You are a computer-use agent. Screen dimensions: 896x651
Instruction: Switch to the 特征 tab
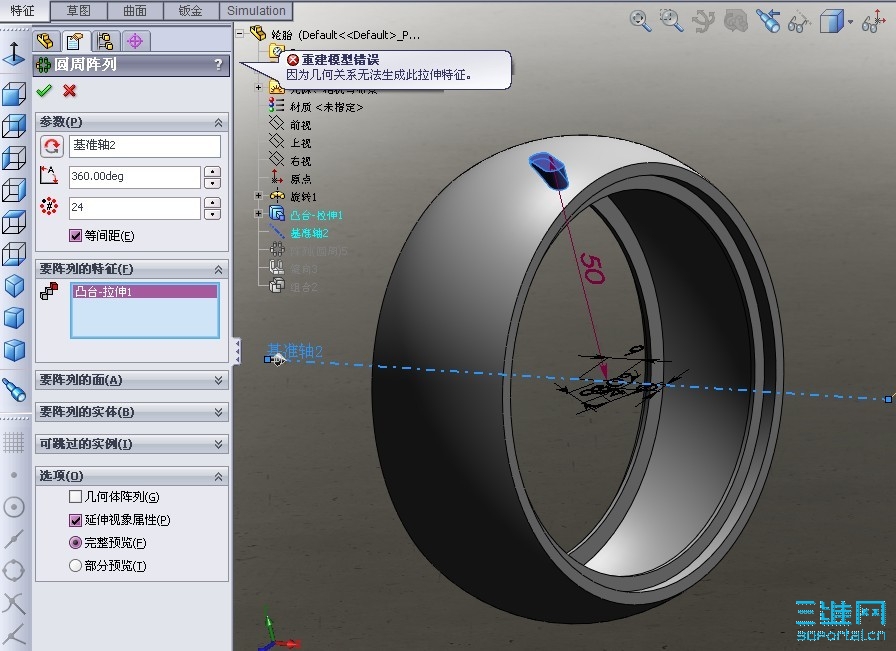click(x=23, y=11)
